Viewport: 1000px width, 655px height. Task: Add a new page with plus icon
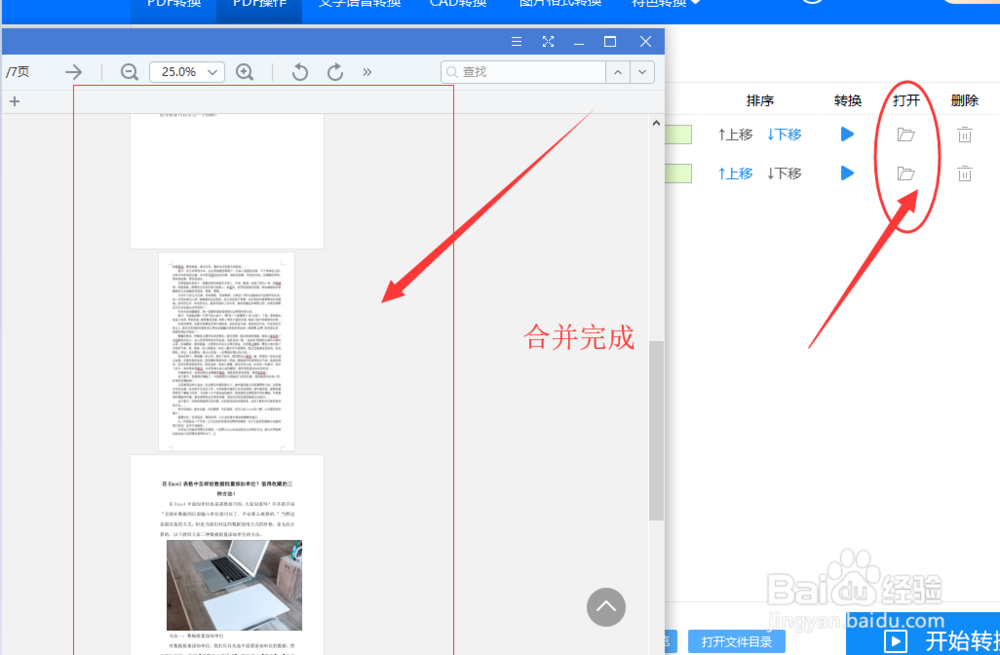tap(14, 101)
